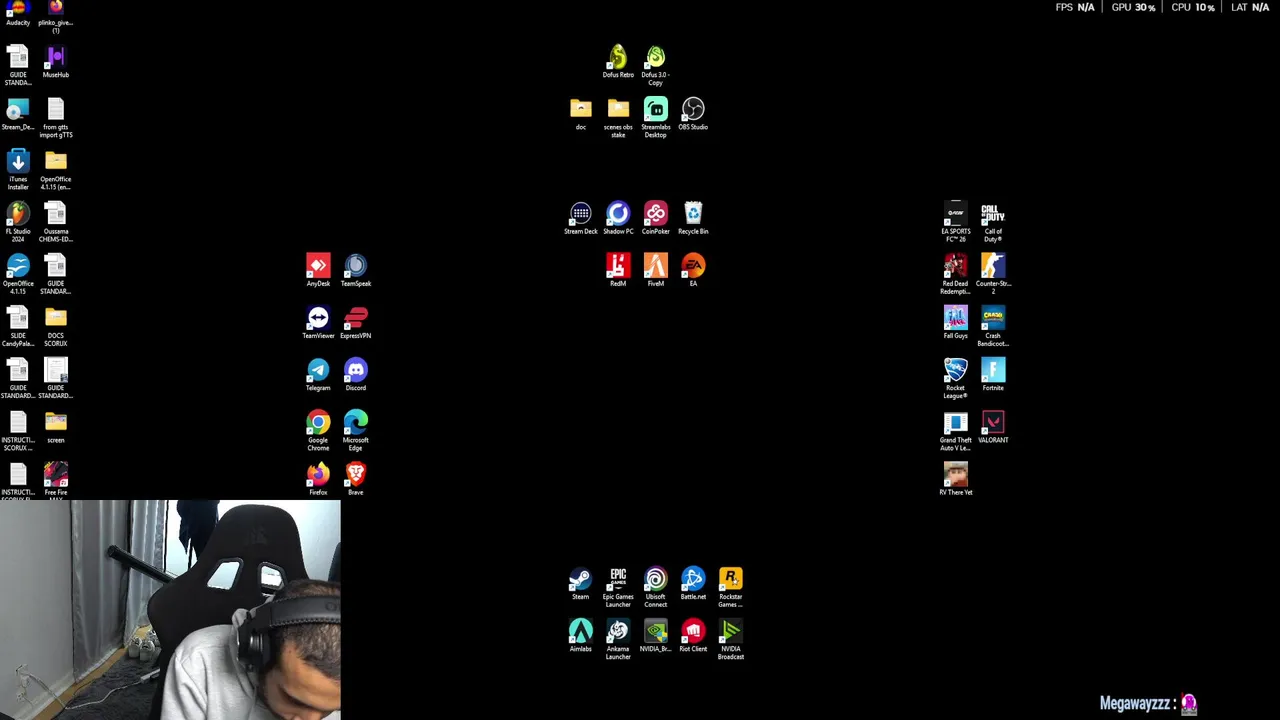Image resolution: width=1280 pixels, height=720 pixels.
Task: Select the SLIDE CandyPala... document
Action: 18,326
